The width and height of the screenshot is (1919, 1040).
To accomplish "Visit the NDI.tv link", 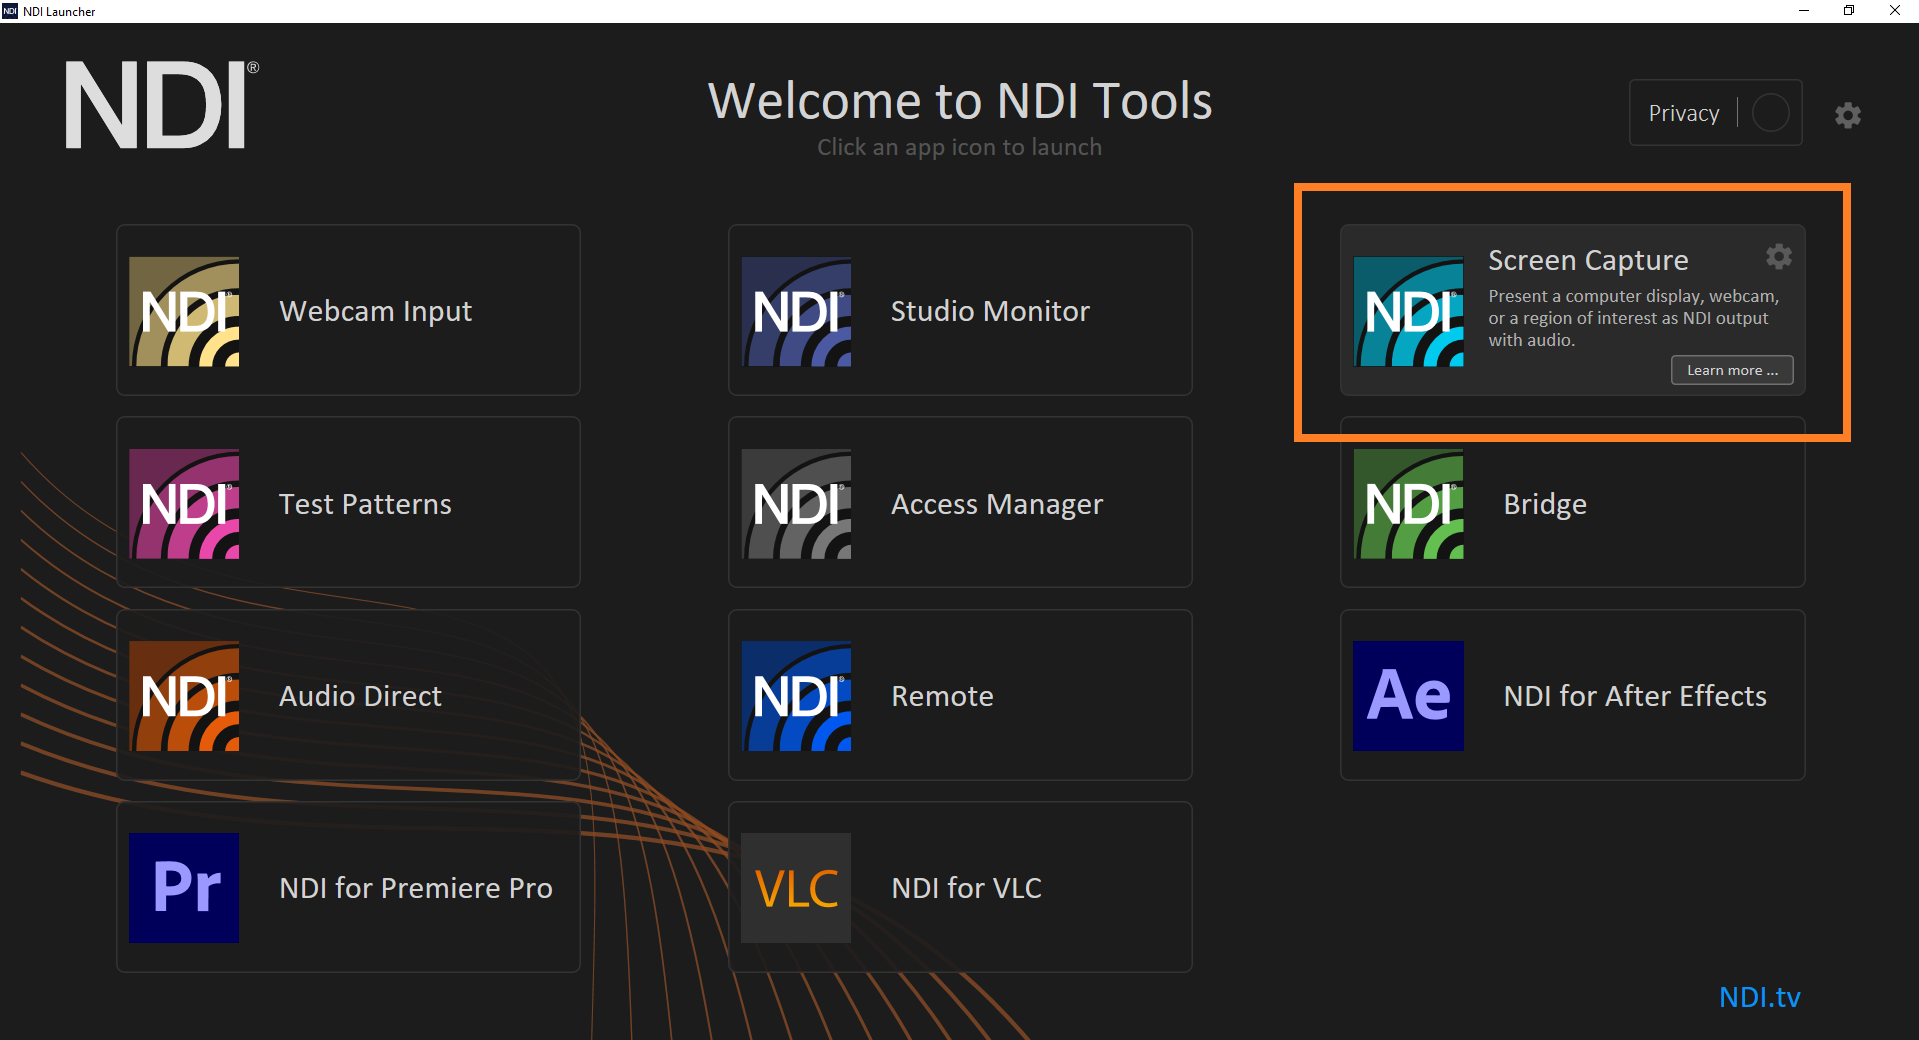I will pyautogui.click(x=1759, y=997).
